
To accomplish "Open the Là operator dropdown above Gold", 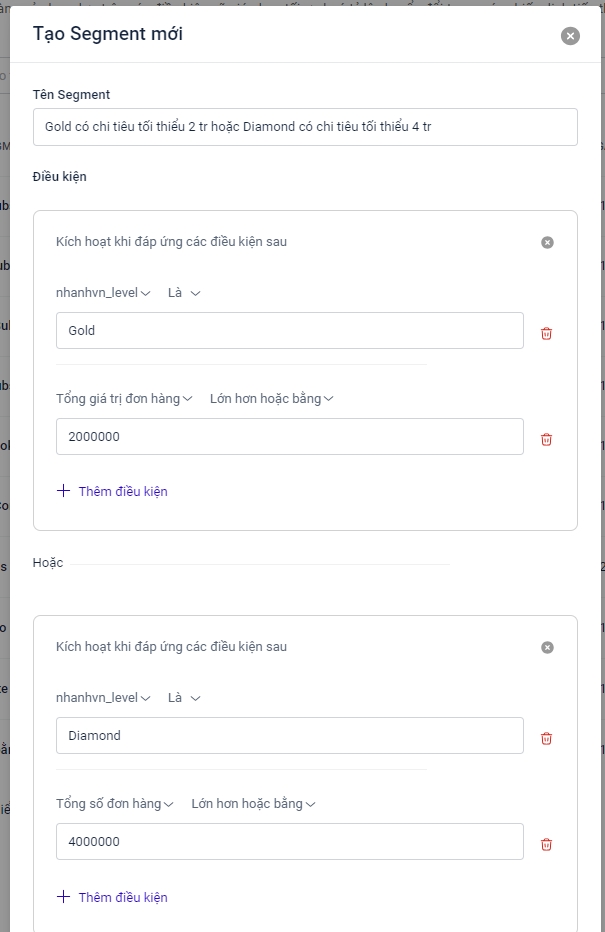I will 184,293.
